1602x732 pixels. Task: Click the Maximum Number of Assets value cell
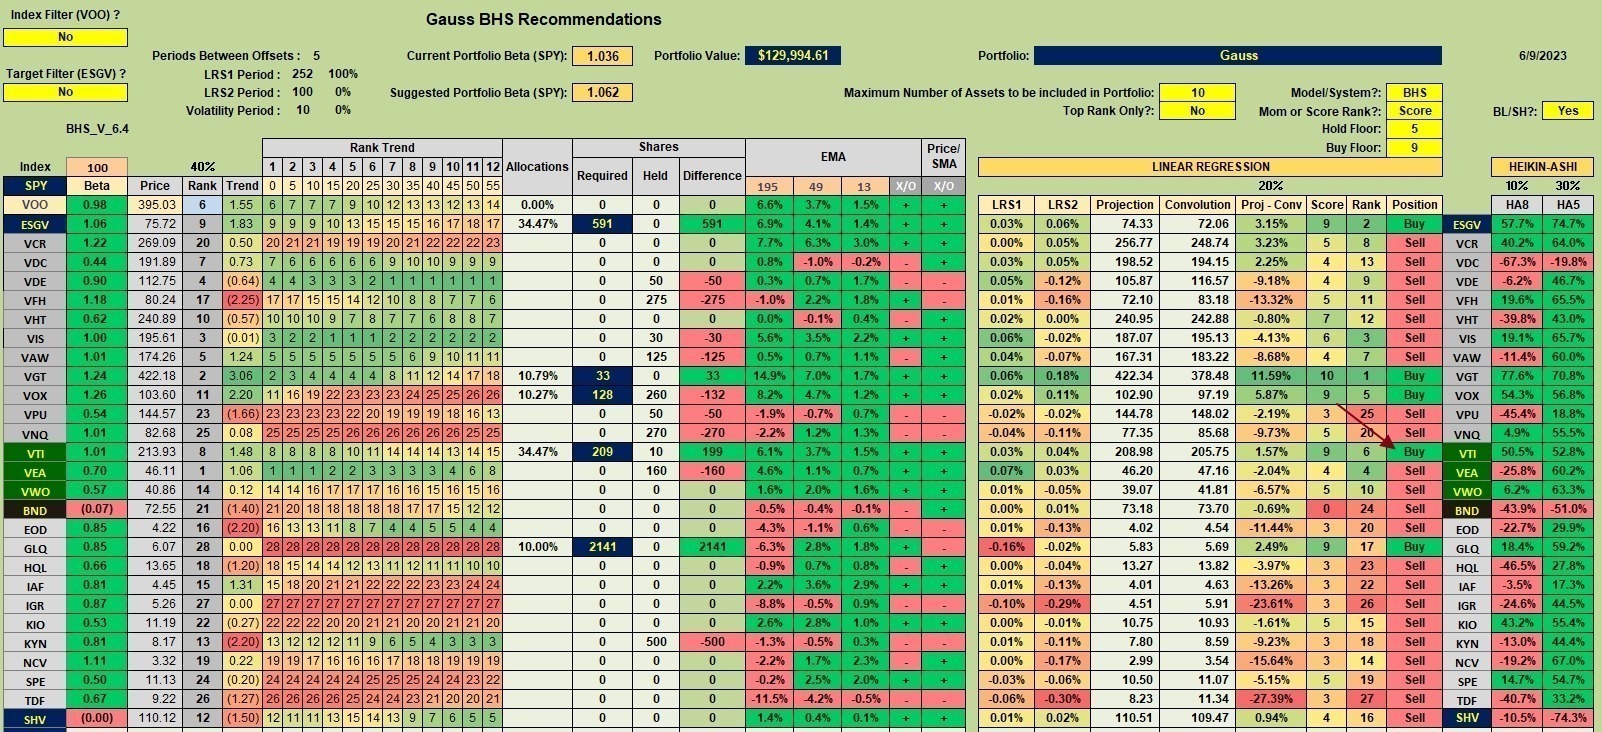(x=1197, y=92)
